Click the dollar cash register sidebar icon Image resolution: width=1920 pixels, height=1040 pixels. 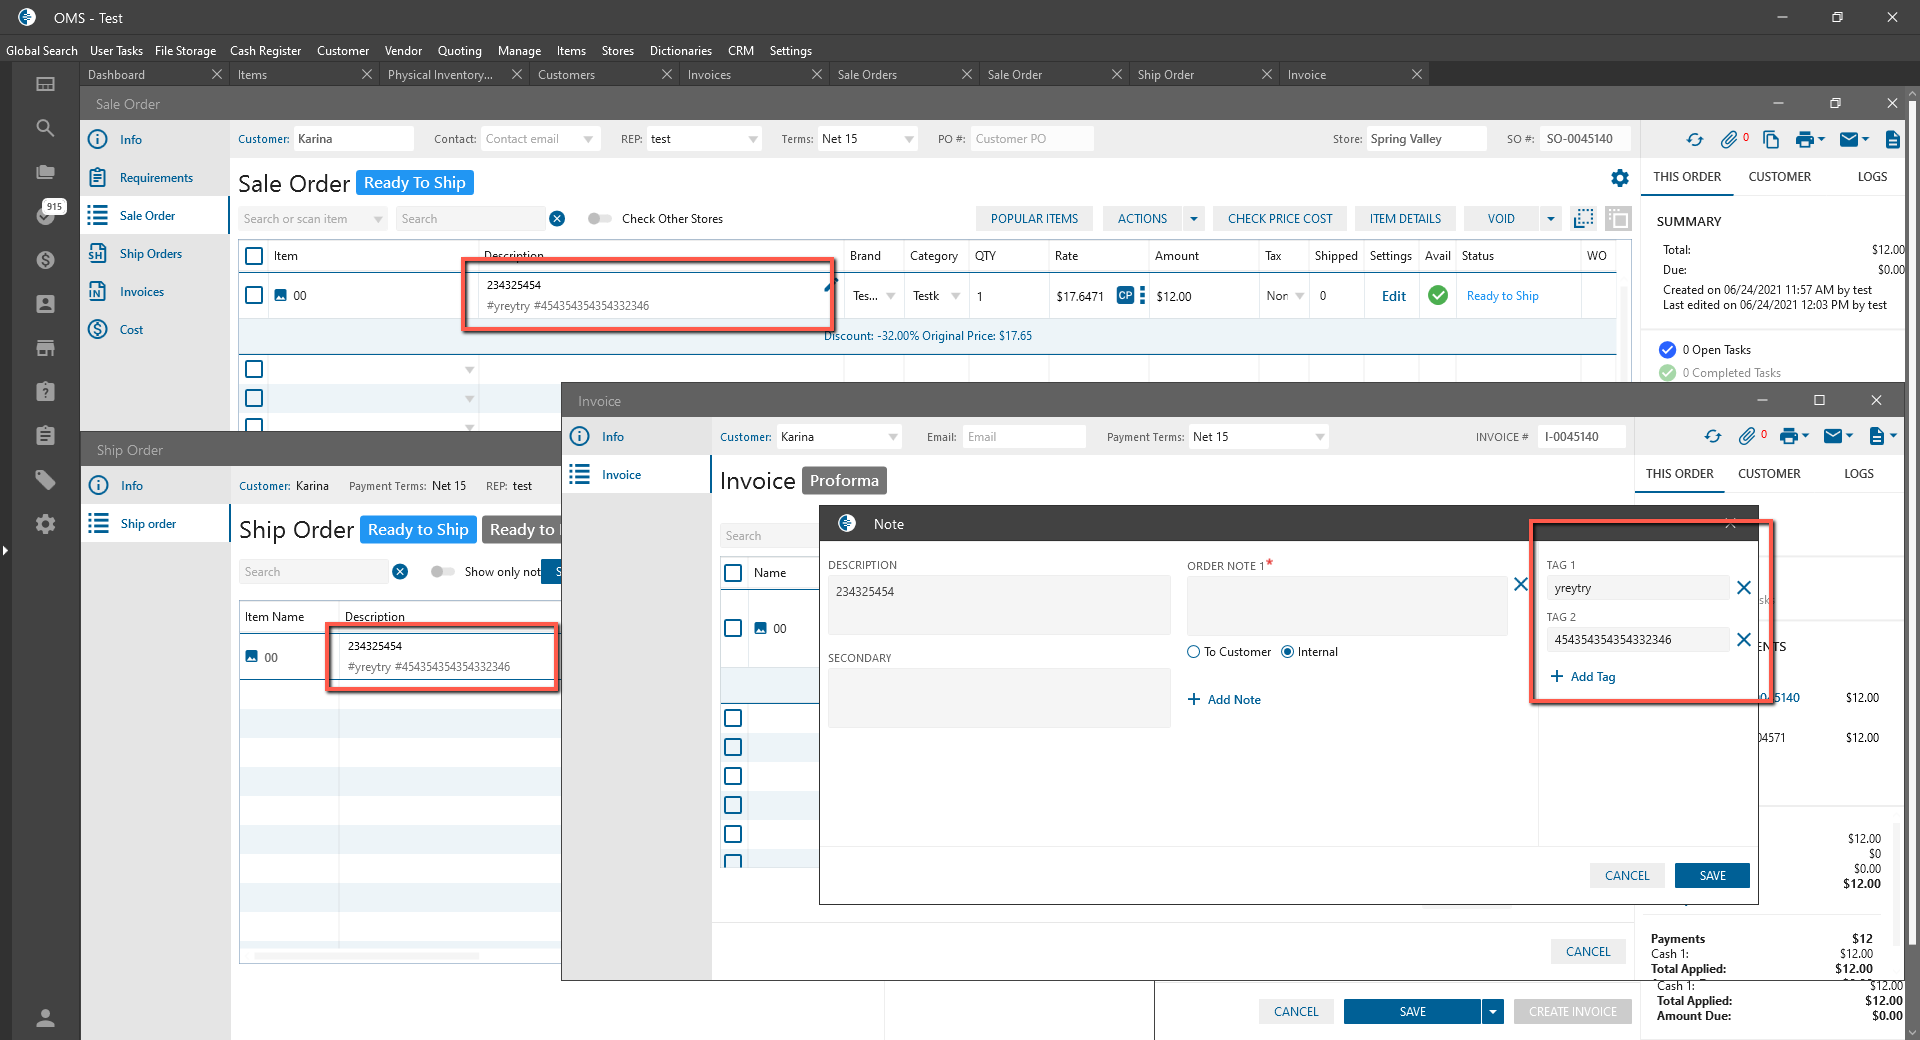[45, 260]
